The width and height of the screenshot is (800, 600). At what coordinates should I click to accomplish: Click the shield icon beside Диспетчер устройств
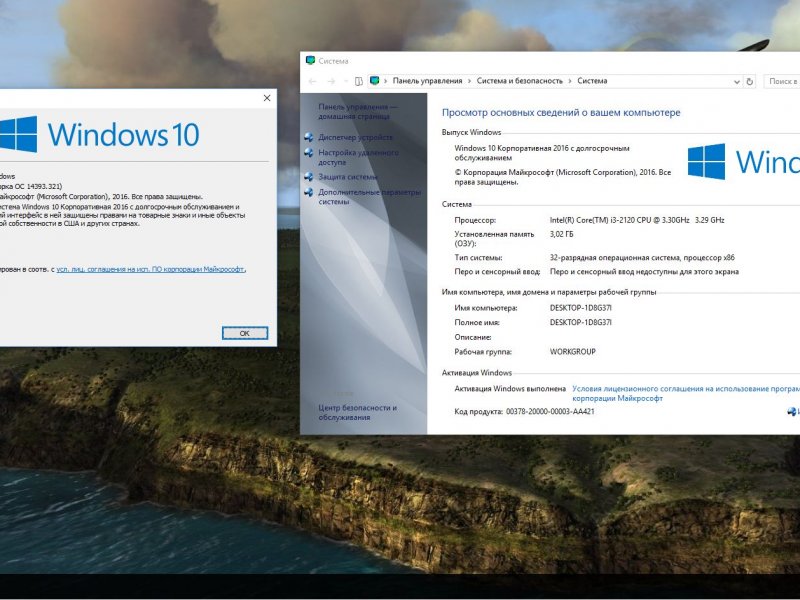tap(309, 137)
